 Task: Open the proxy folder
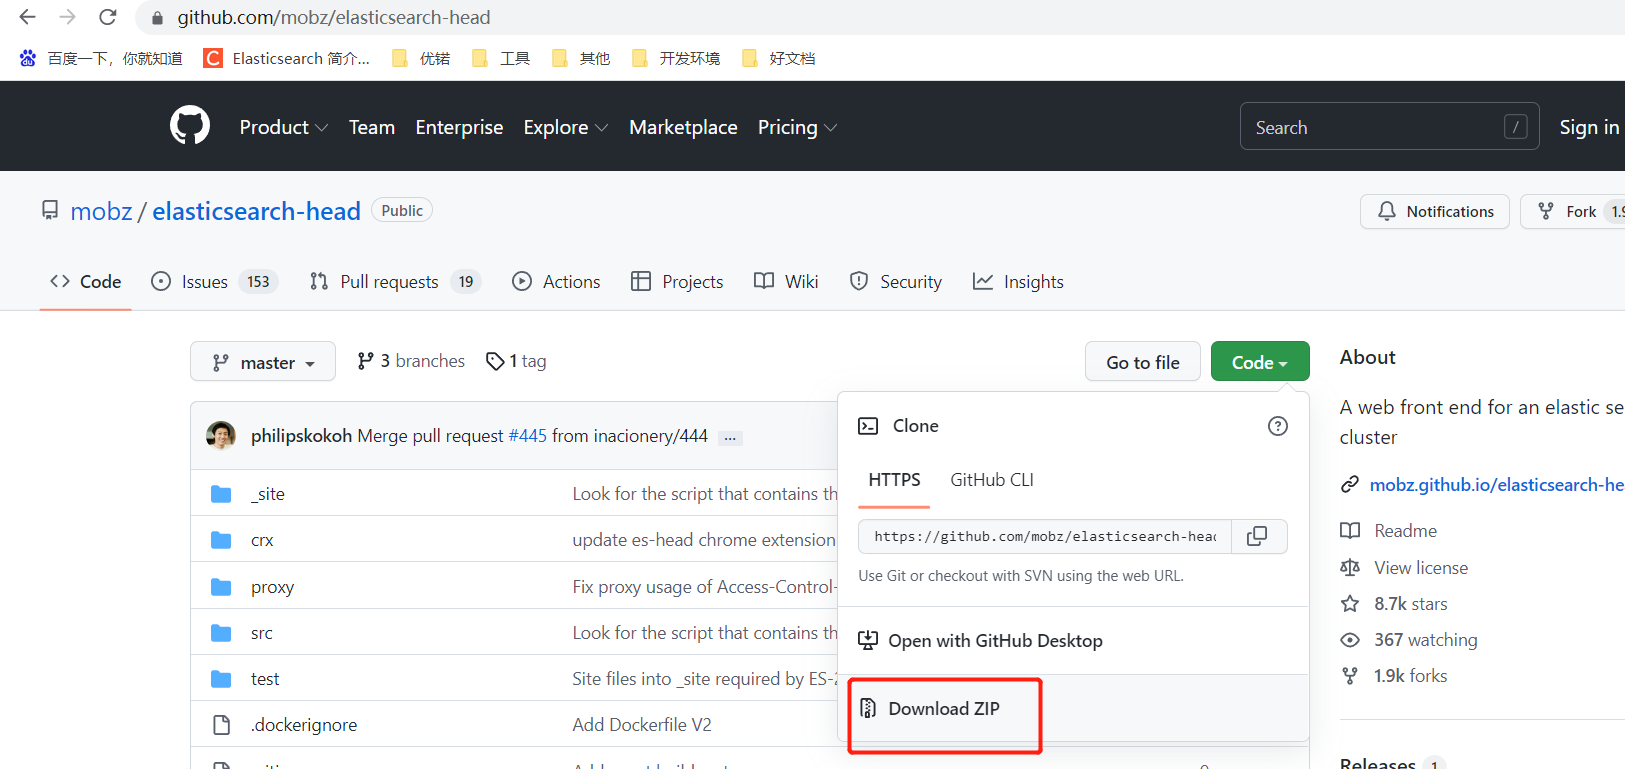click(272, 587)
